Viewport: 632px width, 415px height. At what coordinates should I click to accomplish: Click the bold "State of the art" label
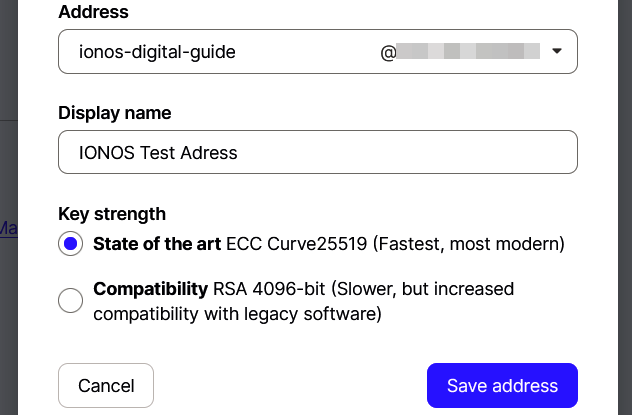(x=157, y=244)
